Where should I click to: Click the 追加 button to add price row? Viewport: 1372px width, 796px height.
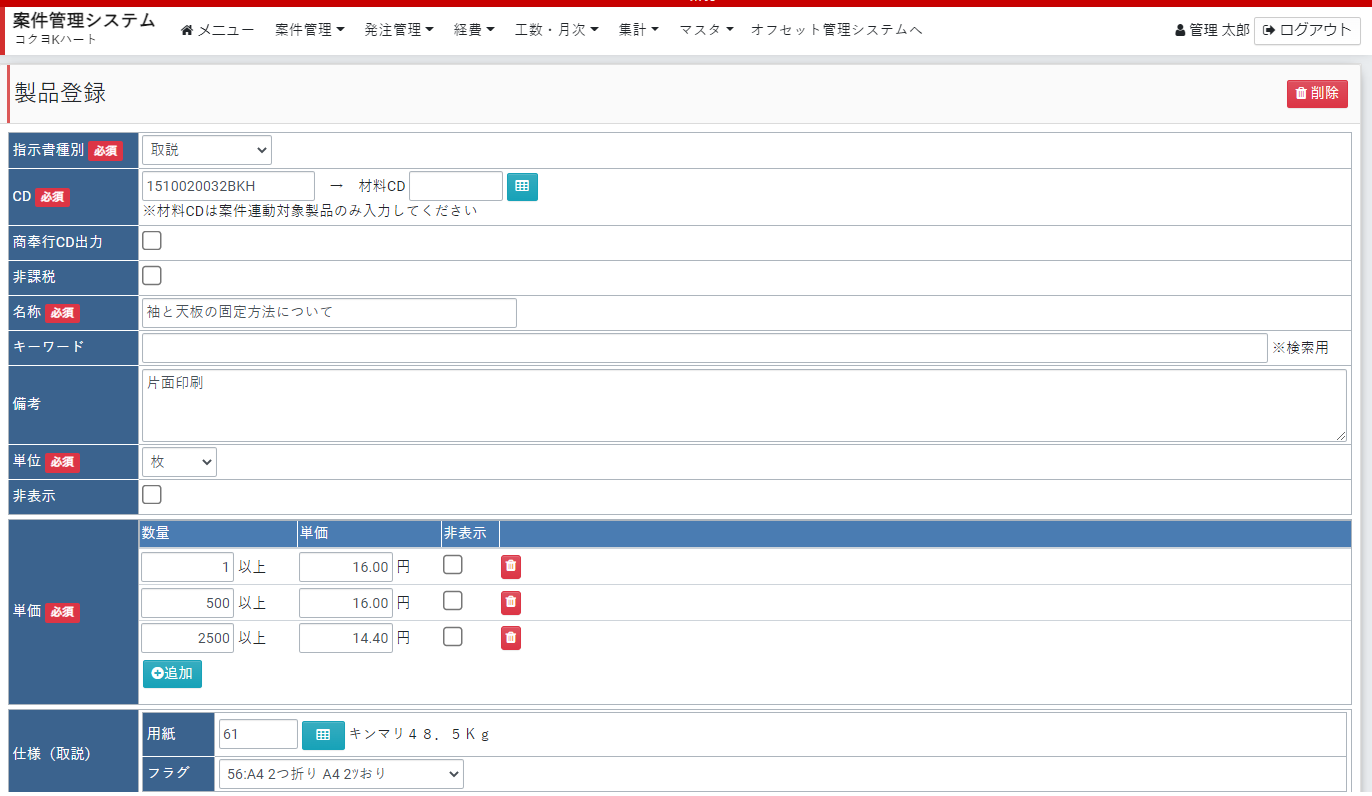pyautogui.click(x=172, y=673)
